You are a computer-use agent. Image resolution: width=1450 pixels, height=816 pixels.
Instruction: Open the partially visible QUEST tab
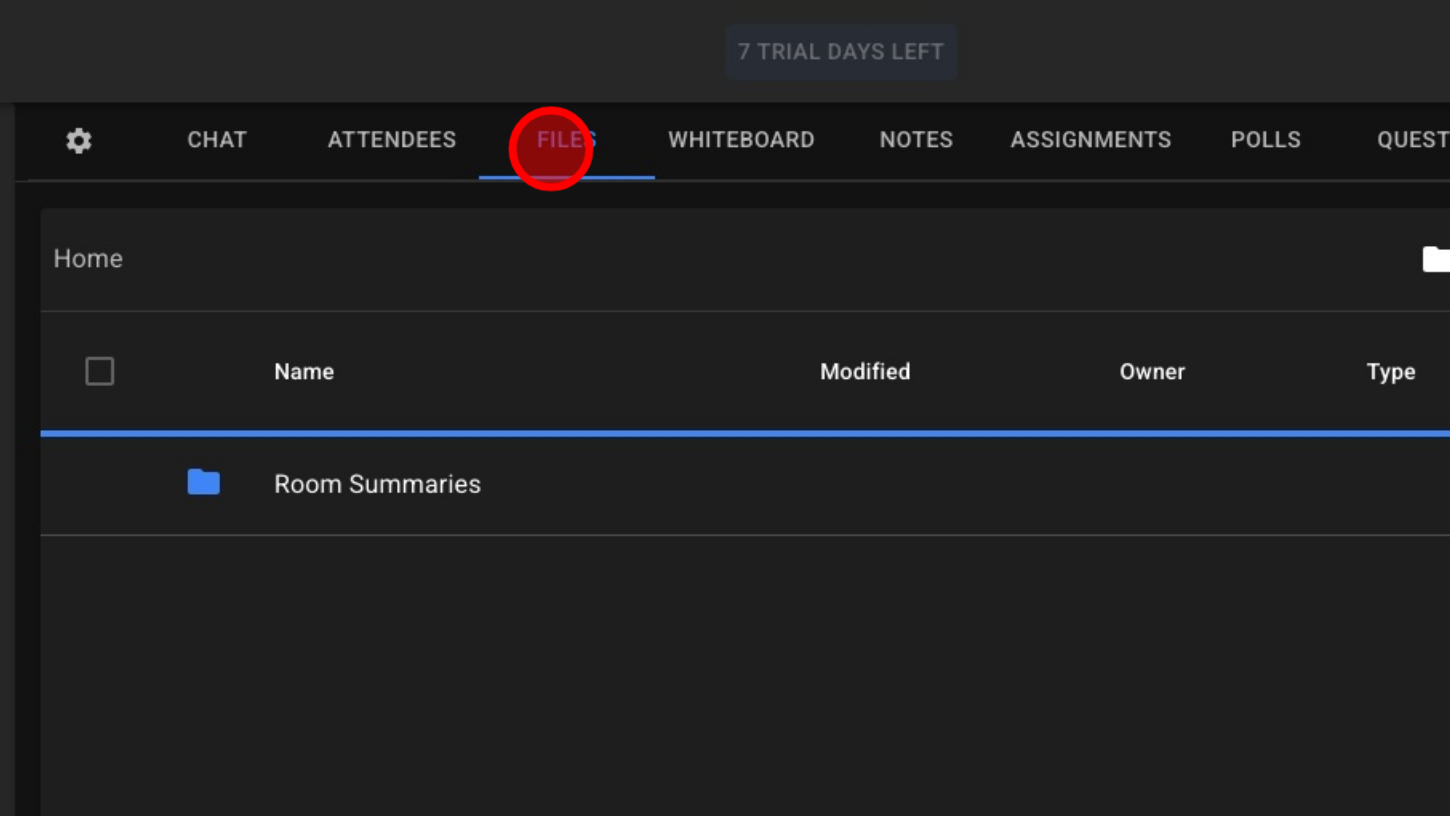pos(1412,140)
